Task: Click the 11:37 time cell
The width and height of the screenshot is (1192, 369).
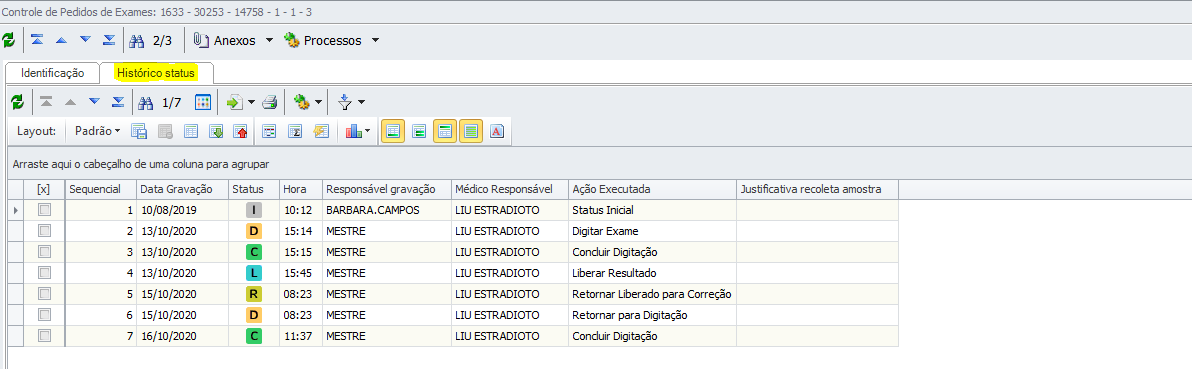Action: click(x=301, y=336)
